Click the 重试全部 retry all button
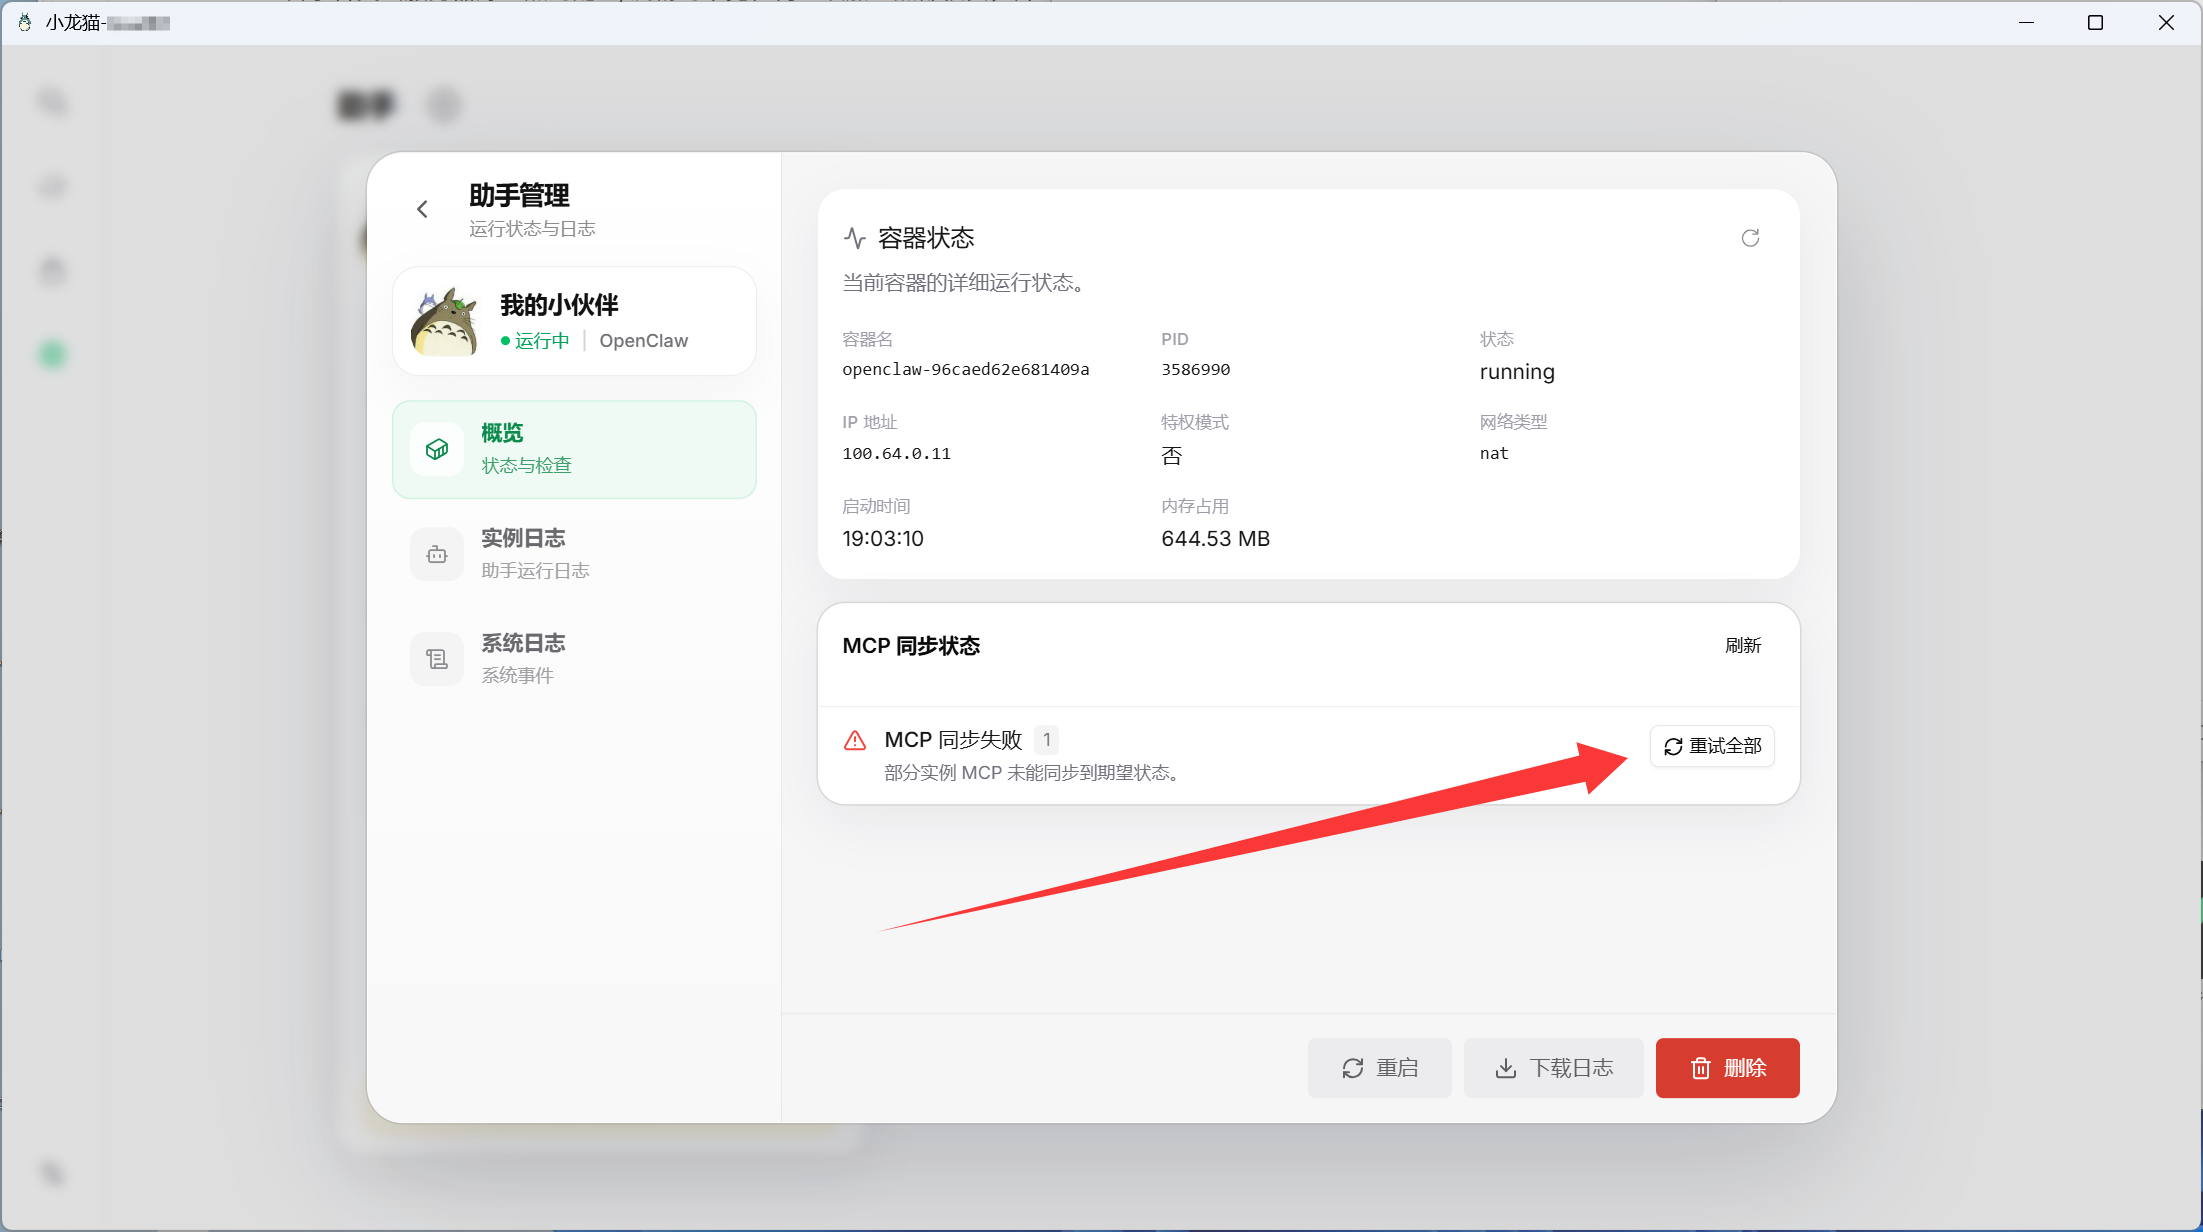Image resolution: width=2203 pixels, height=1232 pixels. 1712,746
